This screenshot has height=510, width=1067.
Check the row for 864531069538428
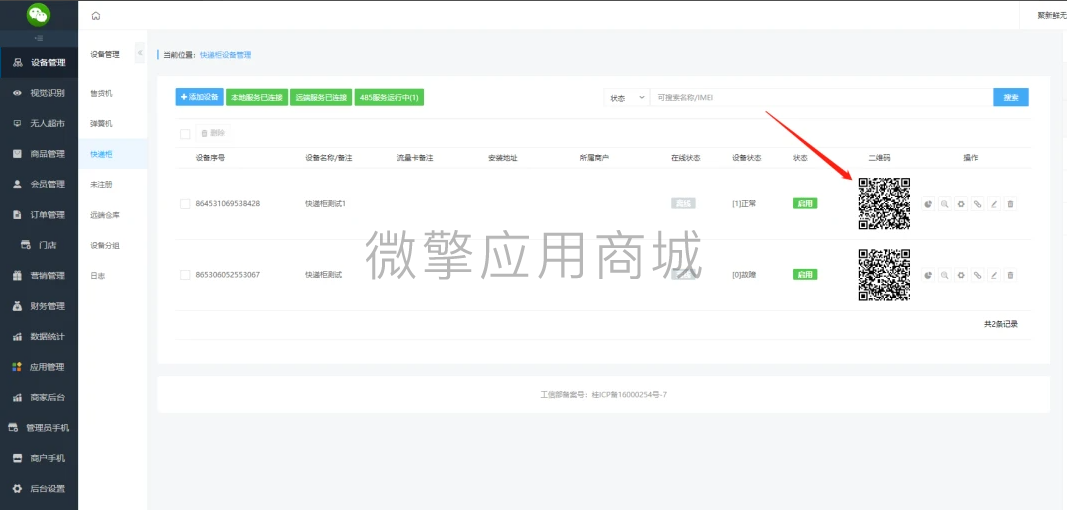tap(185, 204)
